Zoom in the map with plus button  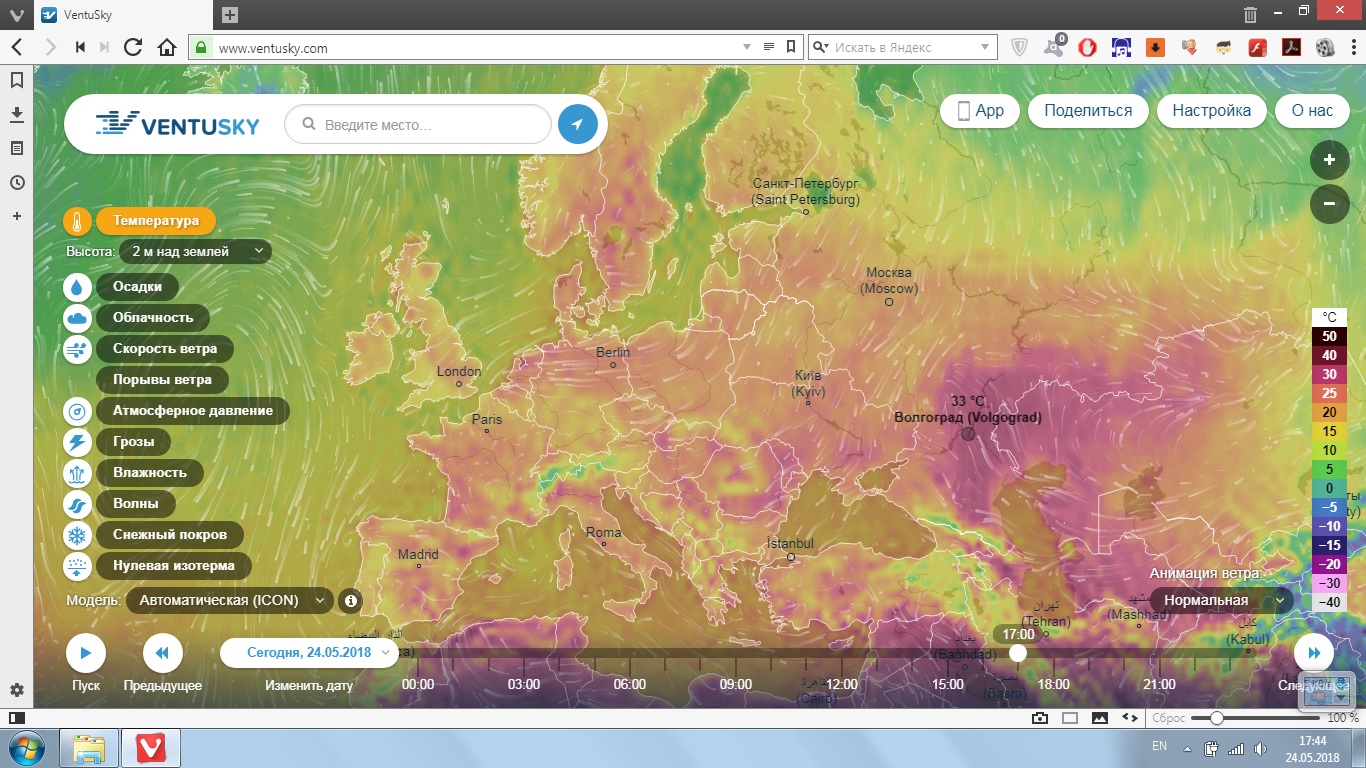tap(1329, 160)
